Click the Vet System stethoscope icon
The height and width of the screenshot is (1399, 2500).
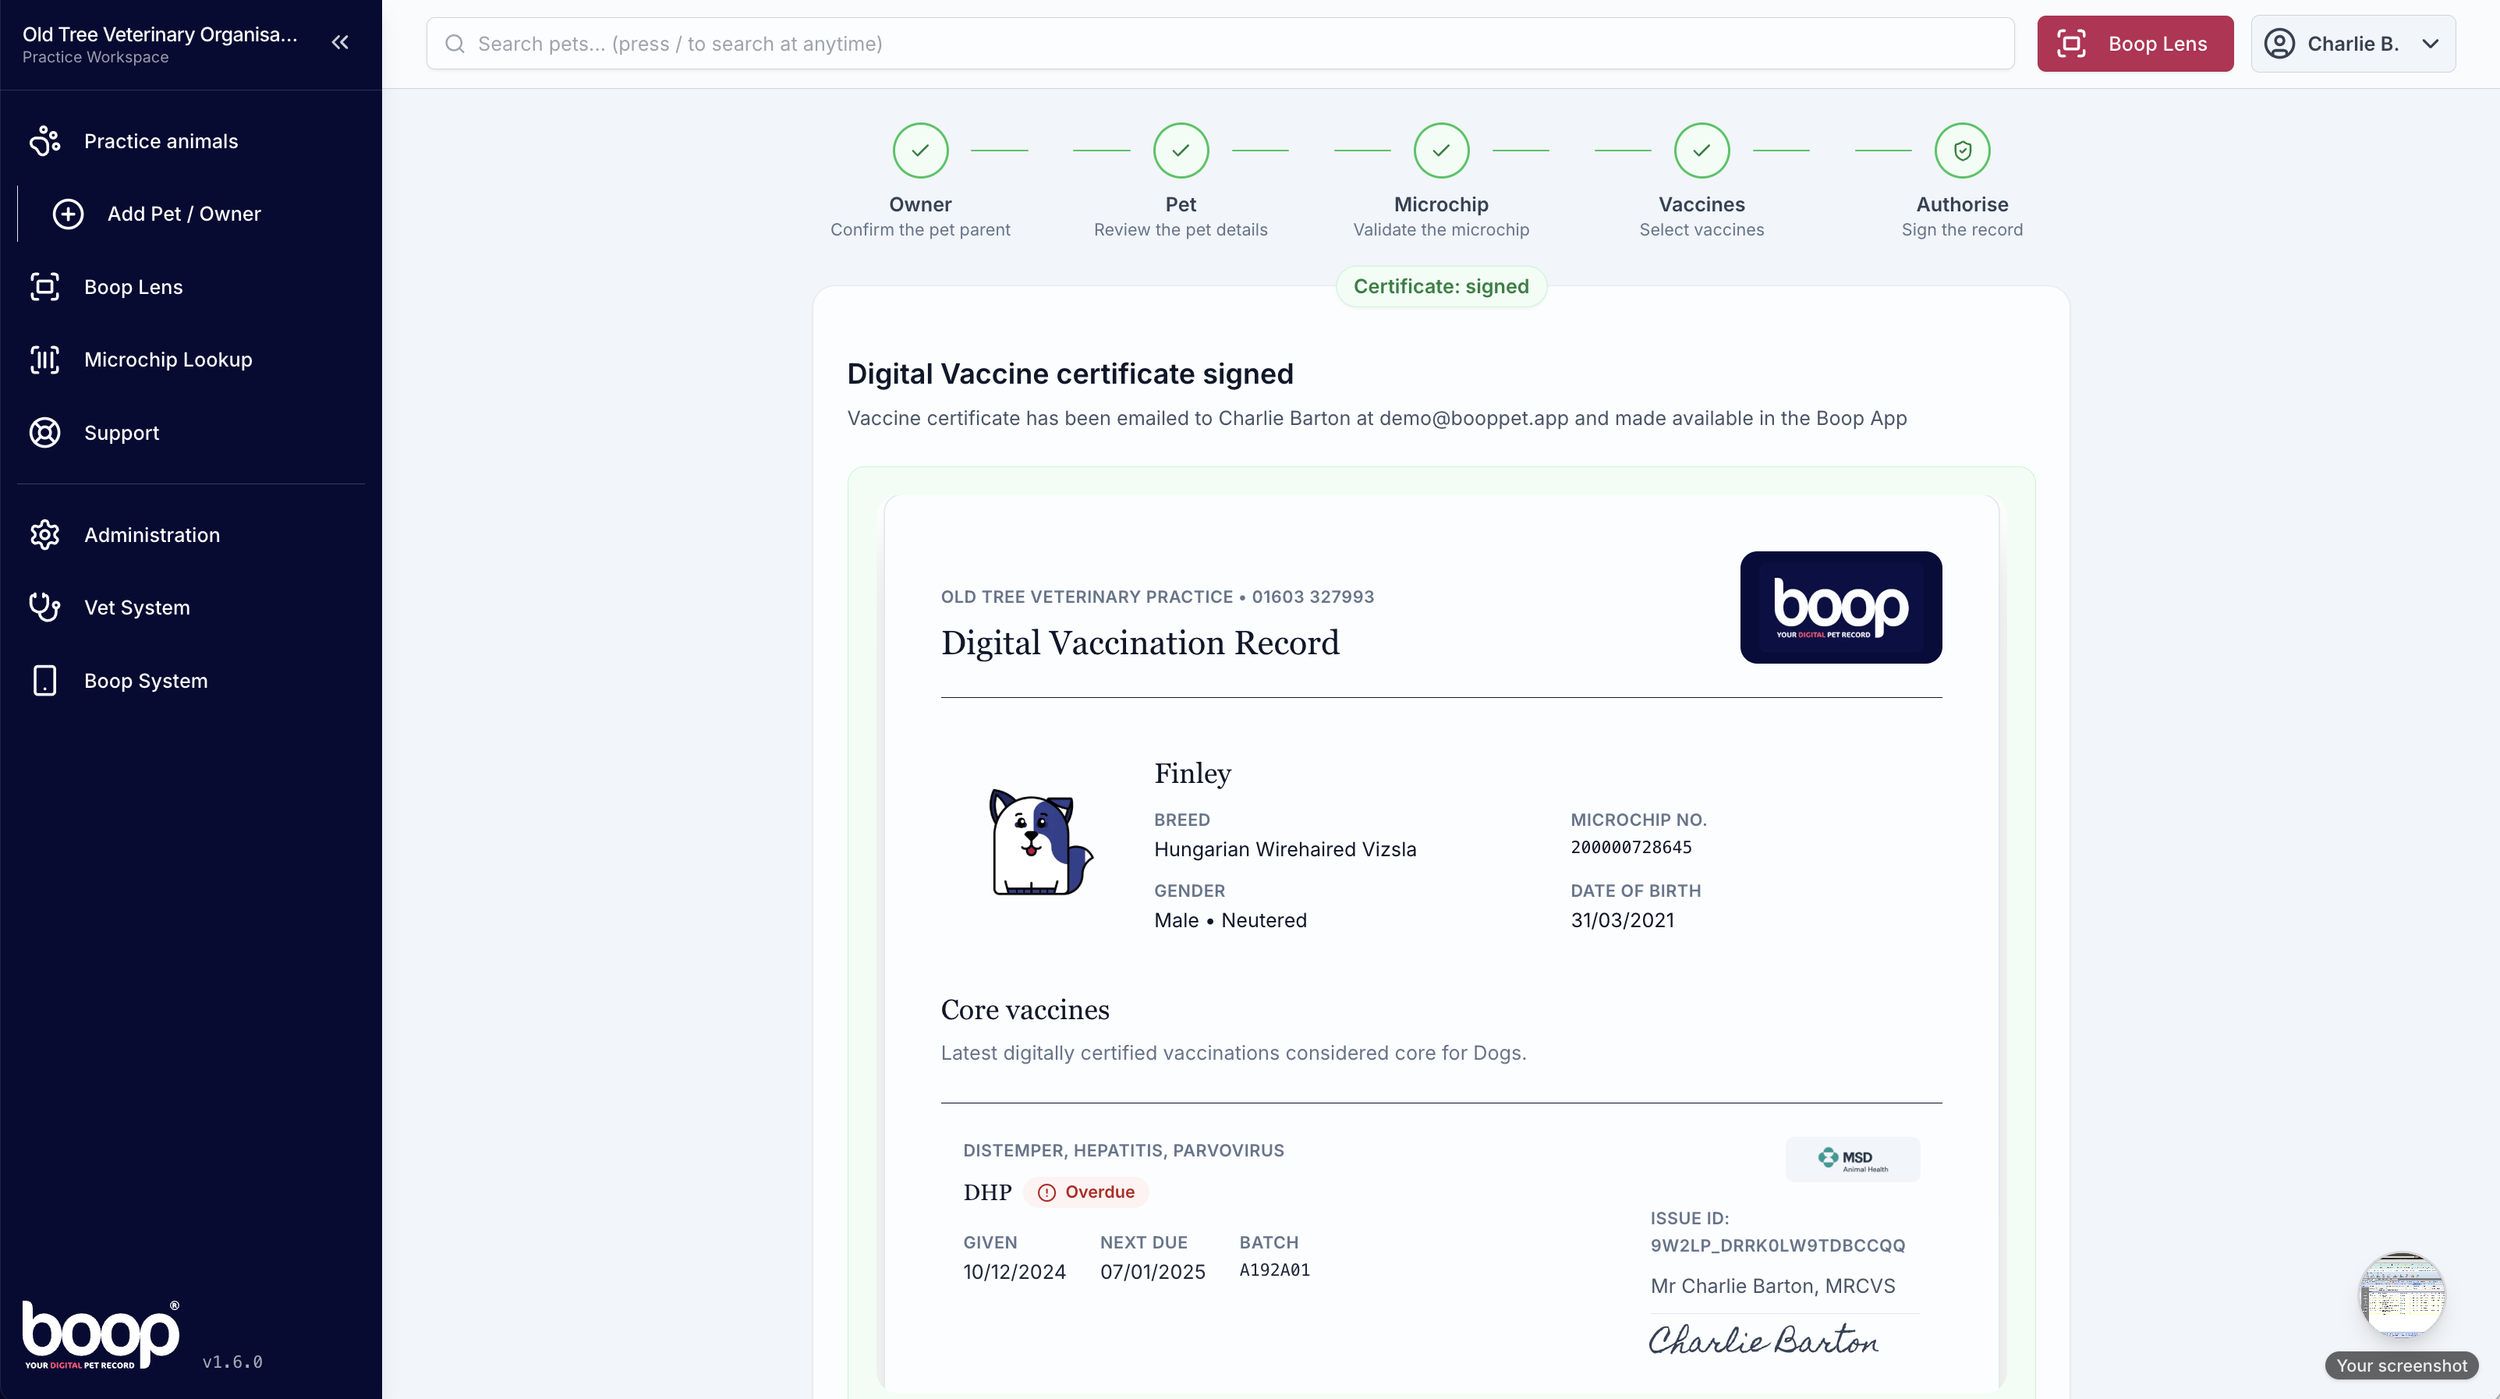[45, 607]
